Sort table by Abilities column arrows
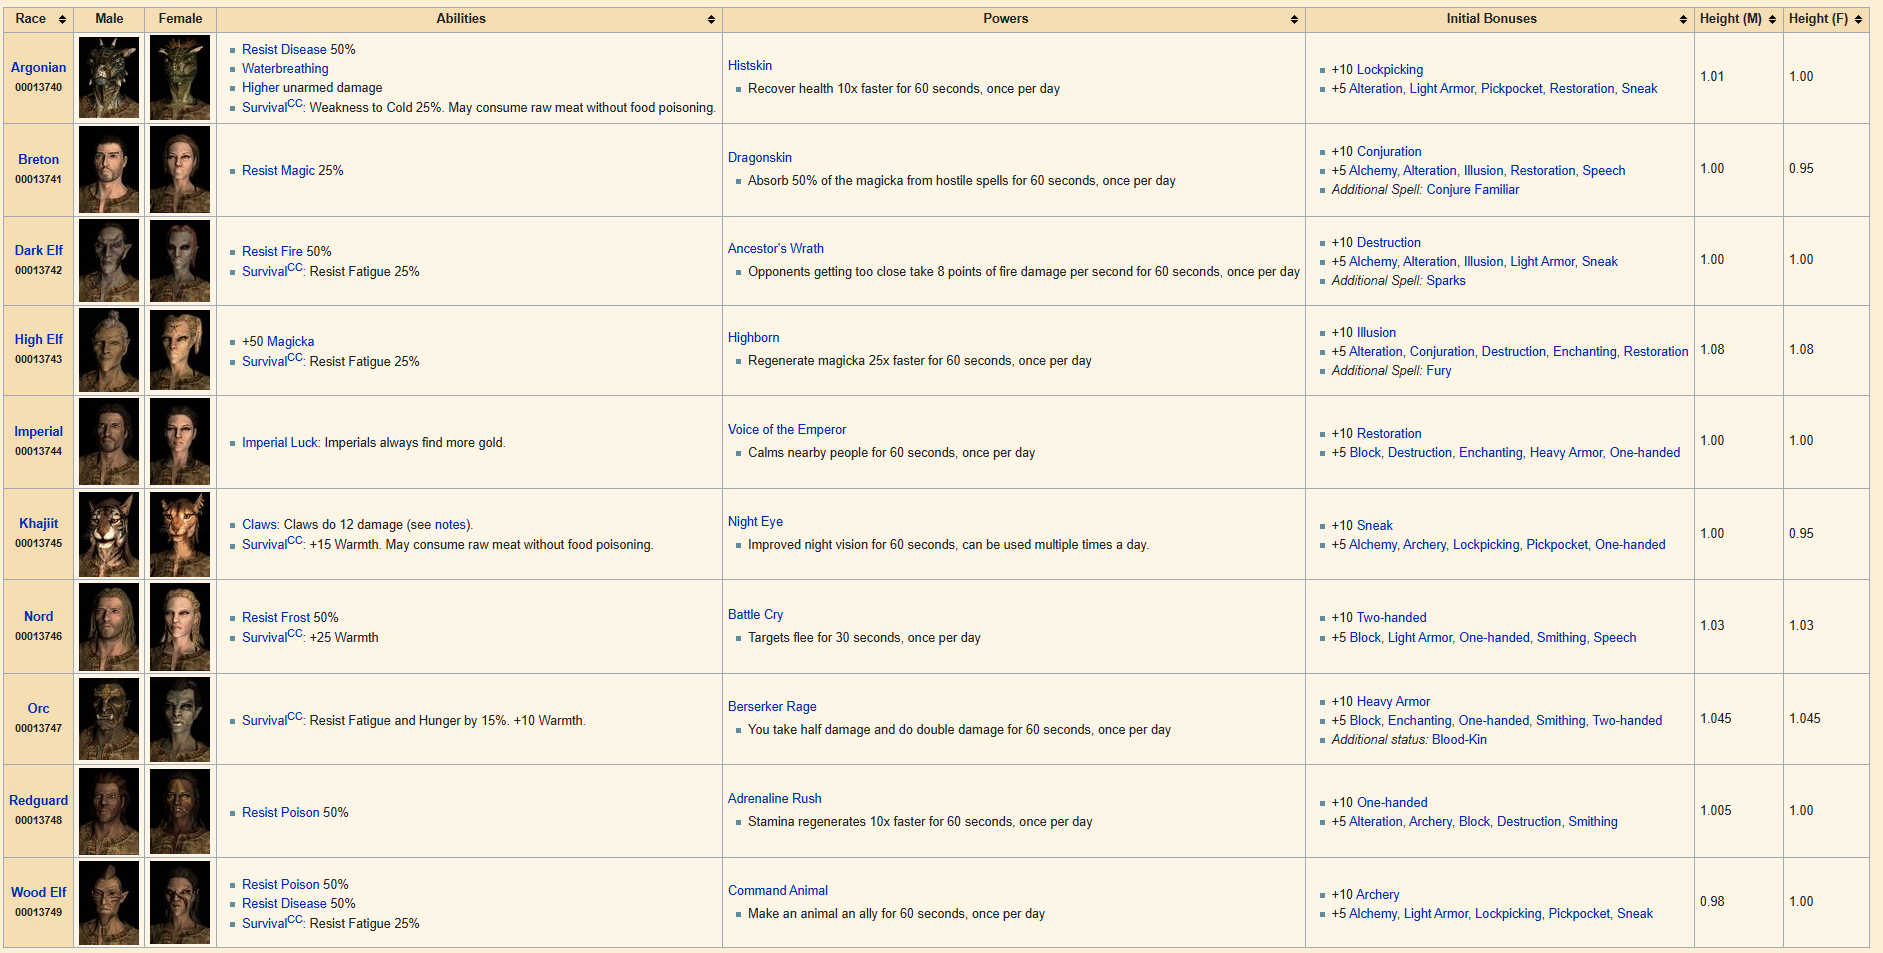 711,20
